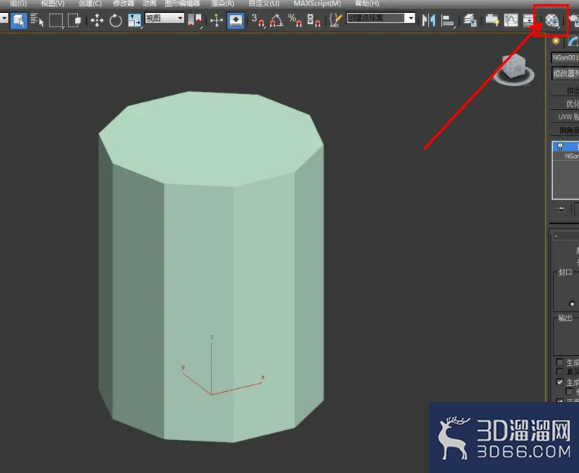Screen dimensions: 579x473
Task: Toggle the lightbulb on the highlighted stack modifier
Action: point(560,147)
